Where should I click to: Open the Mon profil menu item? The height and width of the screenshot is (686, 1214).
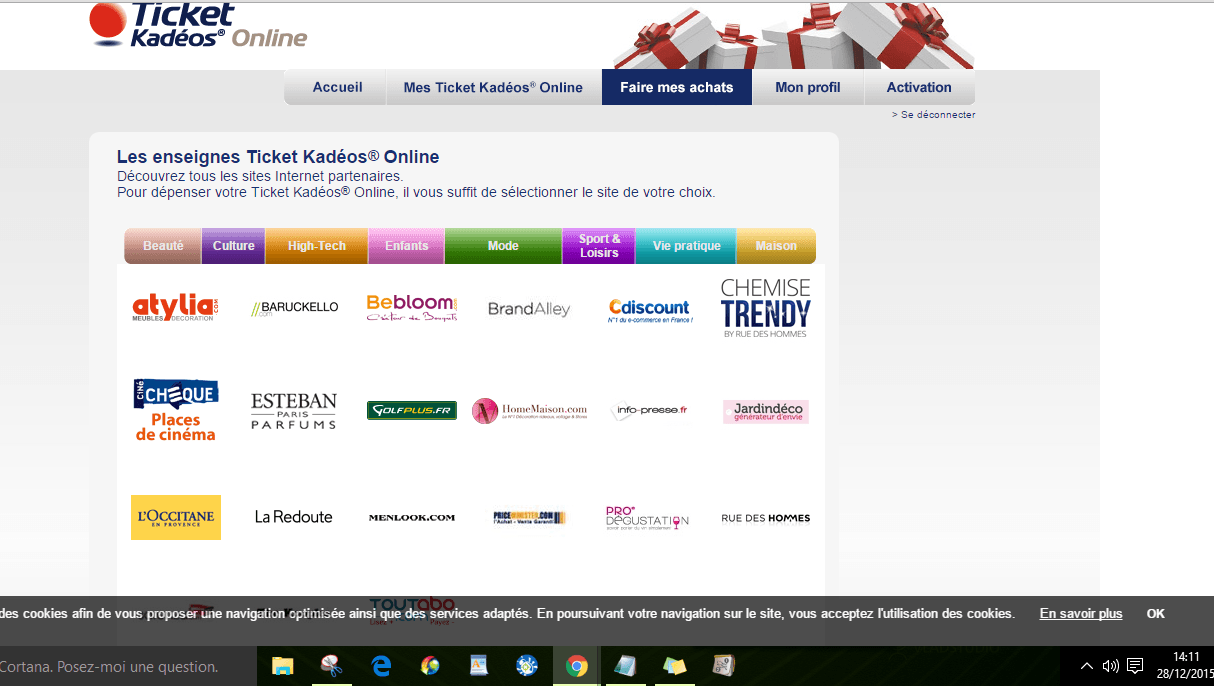(807, 88)
